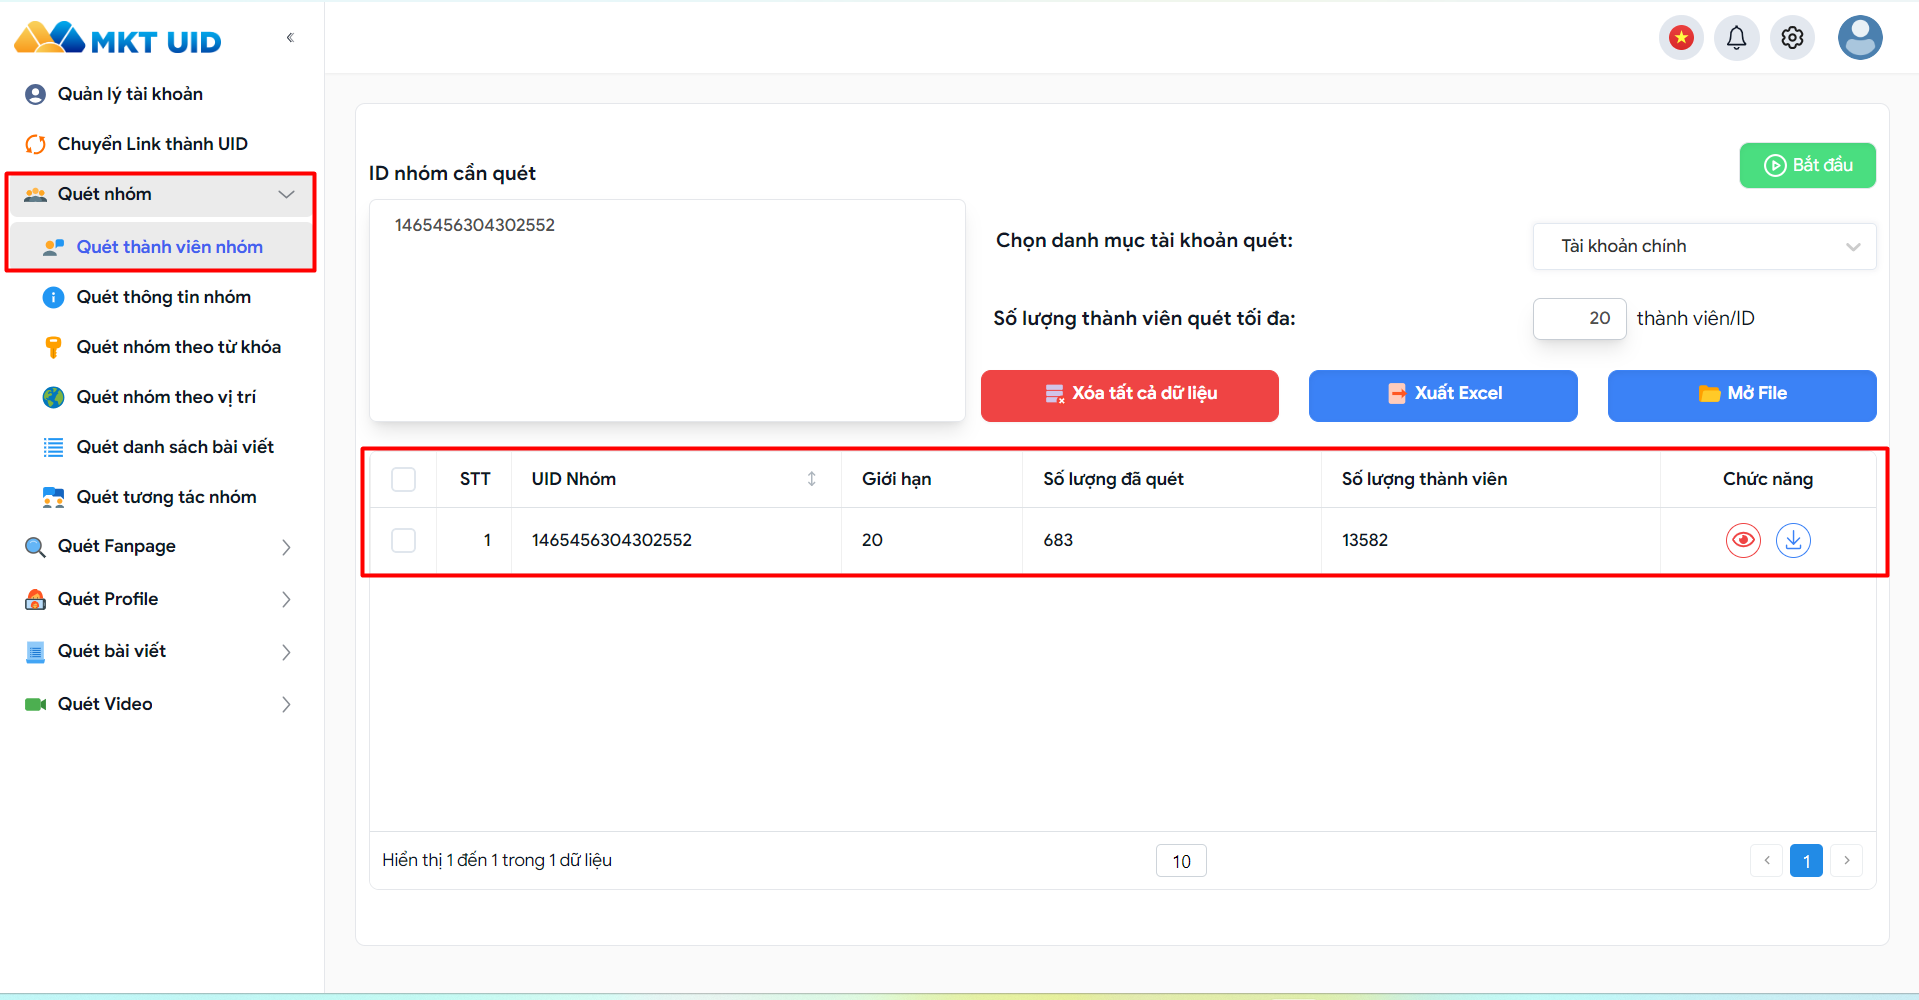Sort the UID Nhóm column
Viewport: 1919px width, 1000px height.
tap(812, 479)
